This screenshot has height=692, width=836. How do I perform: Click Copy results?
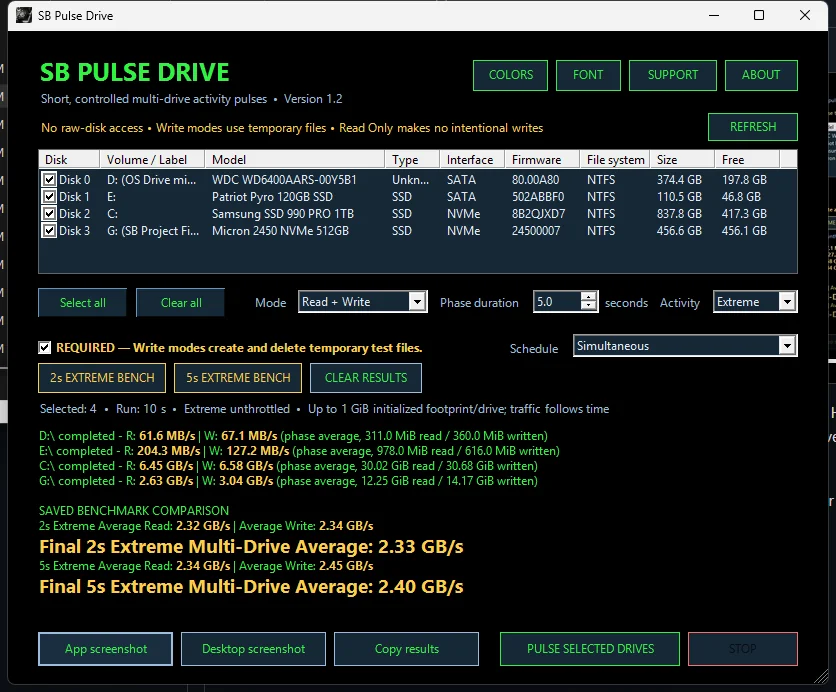tap(406, 649)
